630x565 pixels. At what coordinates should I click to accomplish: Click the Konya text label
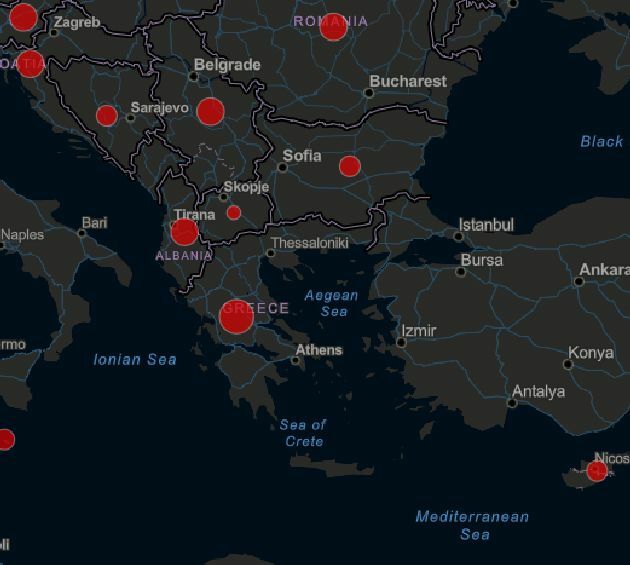591,353
